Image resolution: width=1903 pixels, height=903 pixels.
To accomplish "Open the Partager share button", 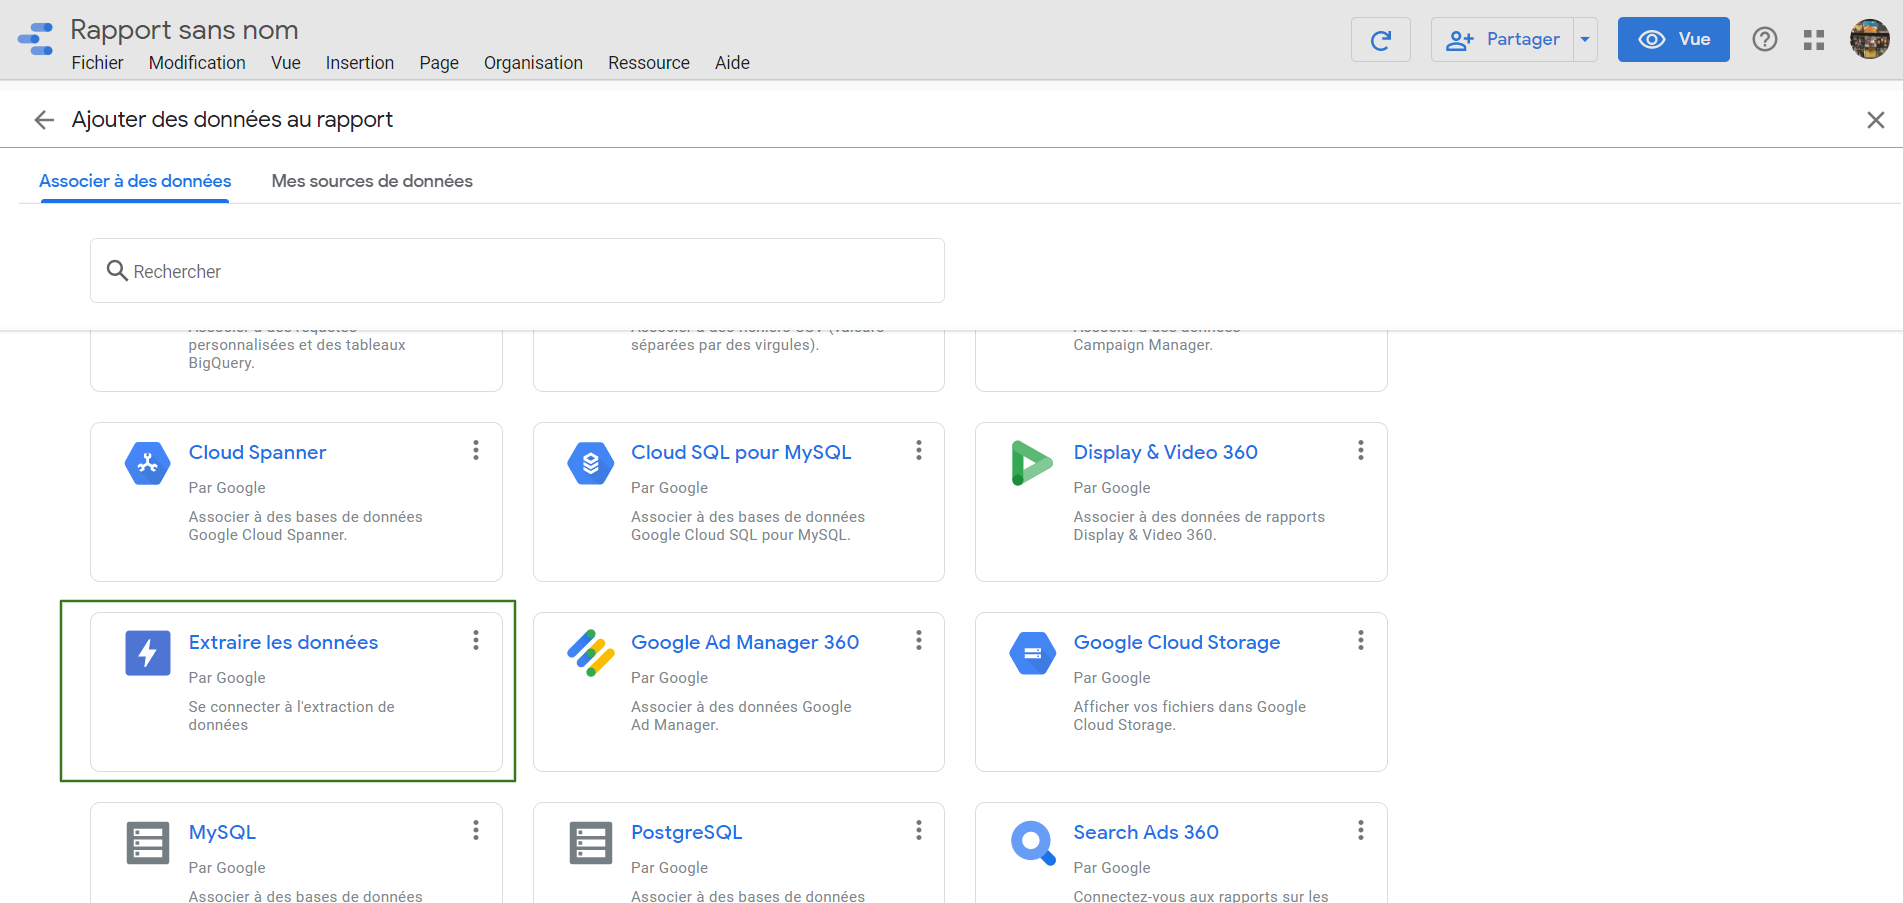I will click(x=1502, y=40).
